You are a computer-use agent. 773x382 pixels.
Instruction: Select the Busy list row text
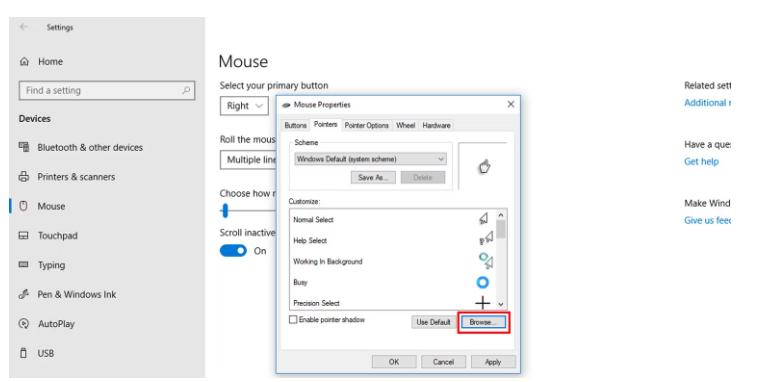[x=300, y=282]
